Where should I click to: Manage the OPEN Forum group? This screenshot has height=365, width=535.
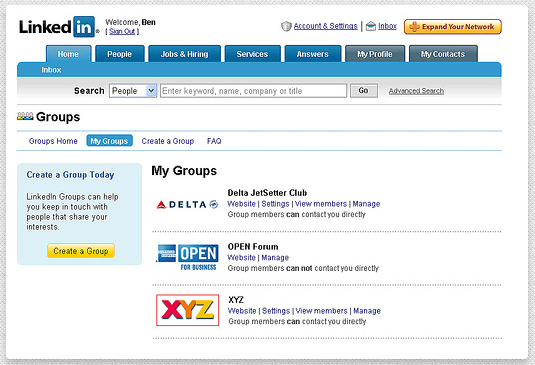pos(275,258)
